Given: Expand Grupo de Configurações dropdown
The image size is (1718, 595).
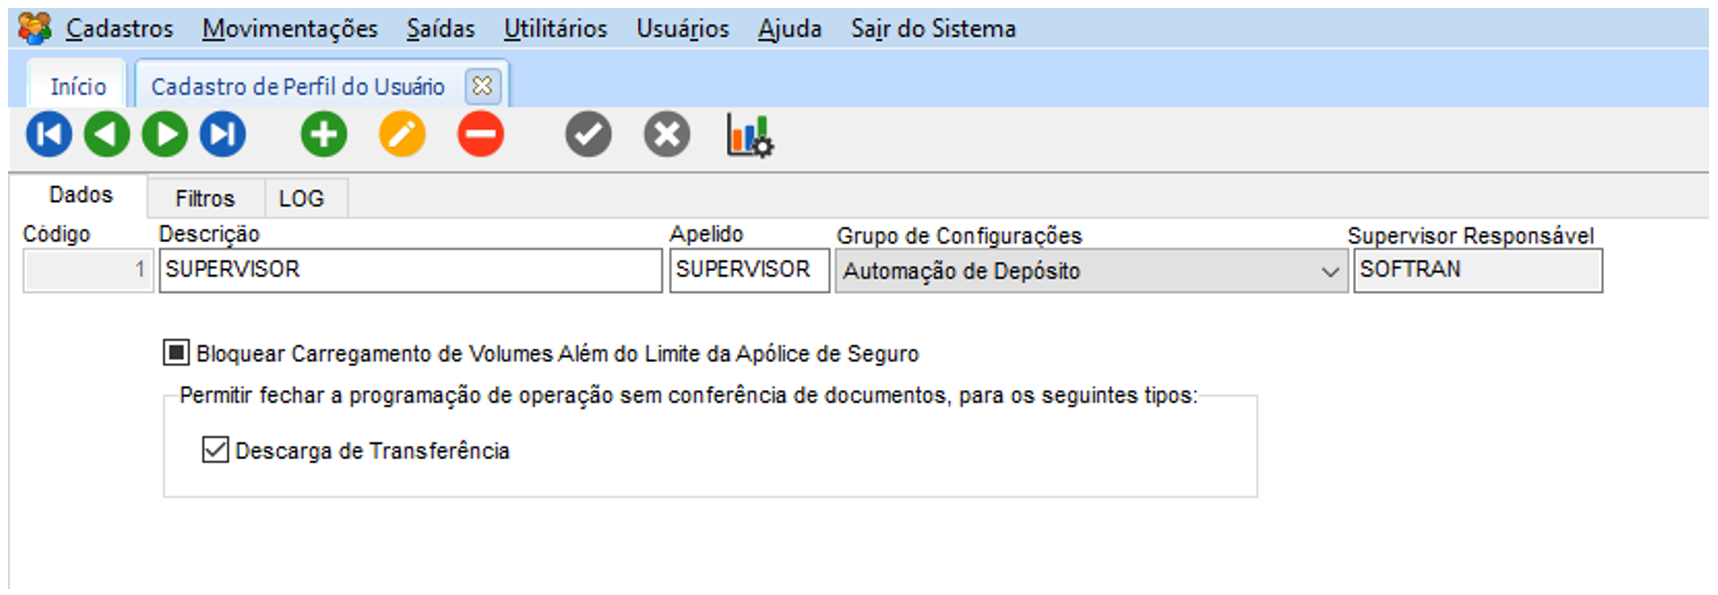Looking at the screenshot, I should pyautogui.click(x=1329, y=271).
